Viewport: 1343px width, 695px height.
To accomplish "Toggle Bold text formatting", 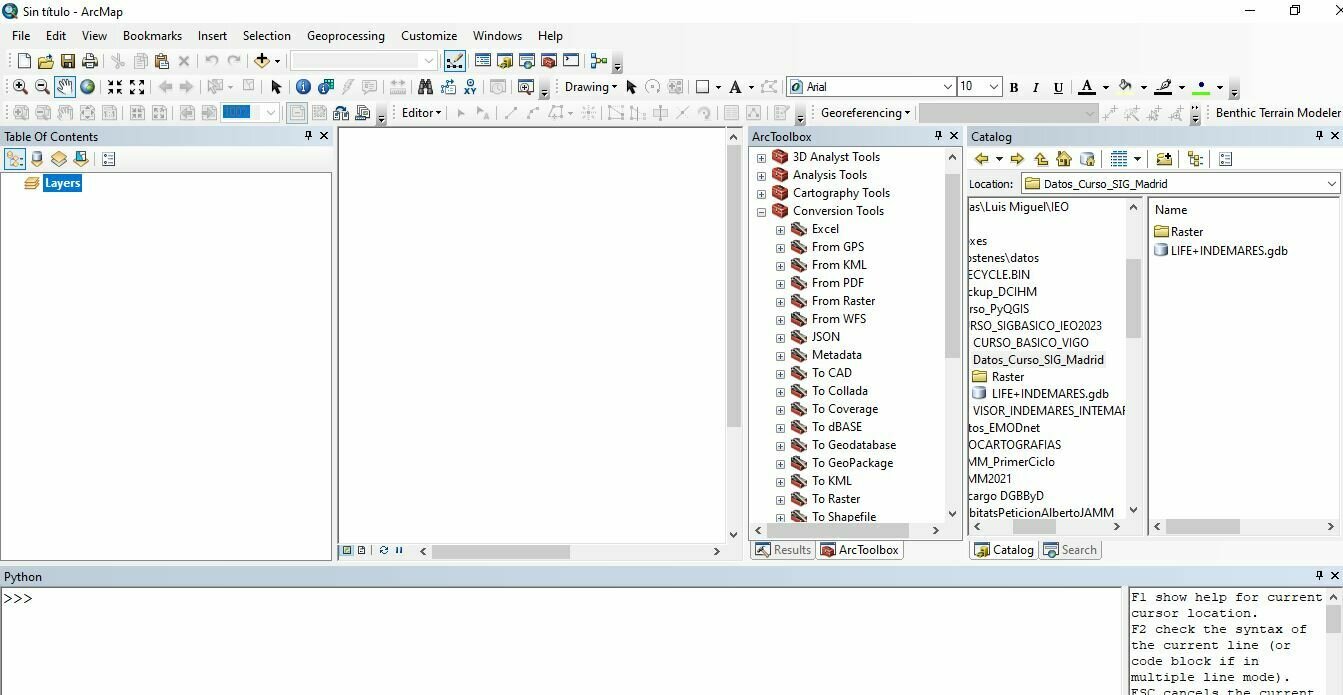I will click(1014, 87).
